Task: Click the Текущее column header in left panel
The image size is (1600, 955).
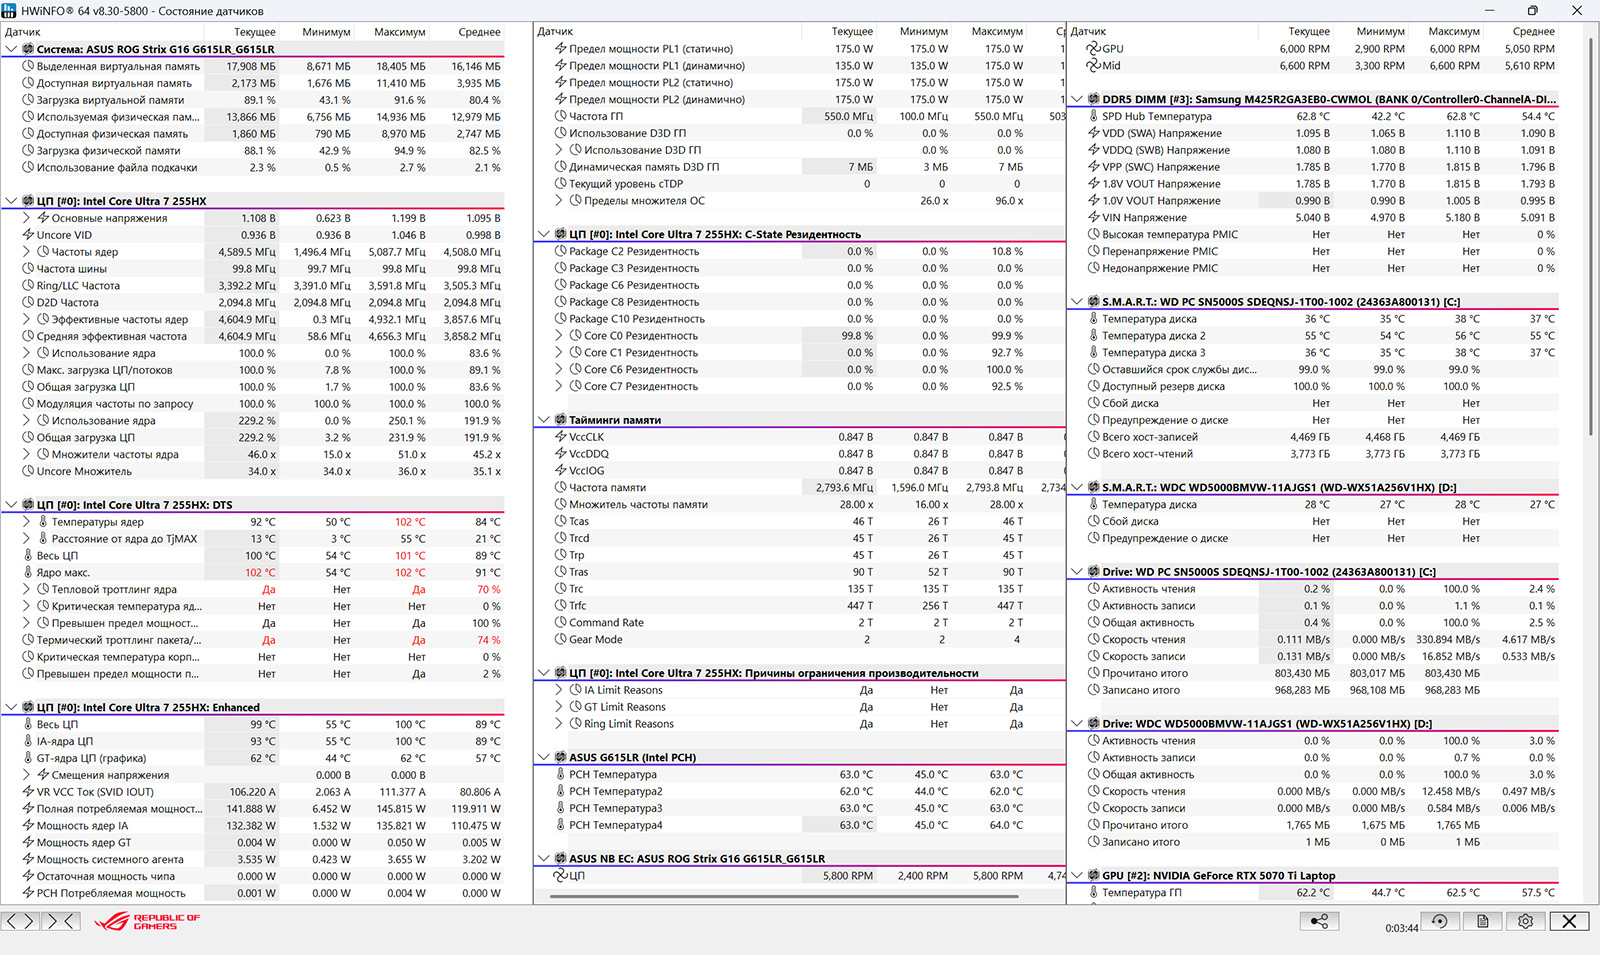Action: tap(254, 32)
